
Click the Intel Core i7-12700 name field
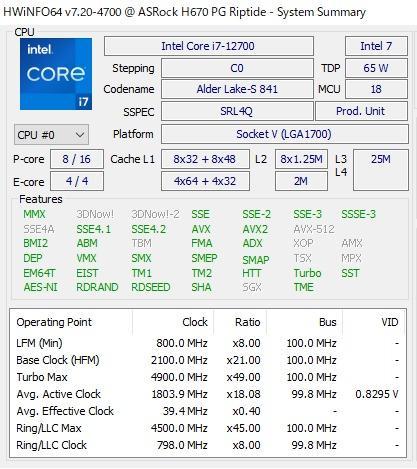[209, 46]
